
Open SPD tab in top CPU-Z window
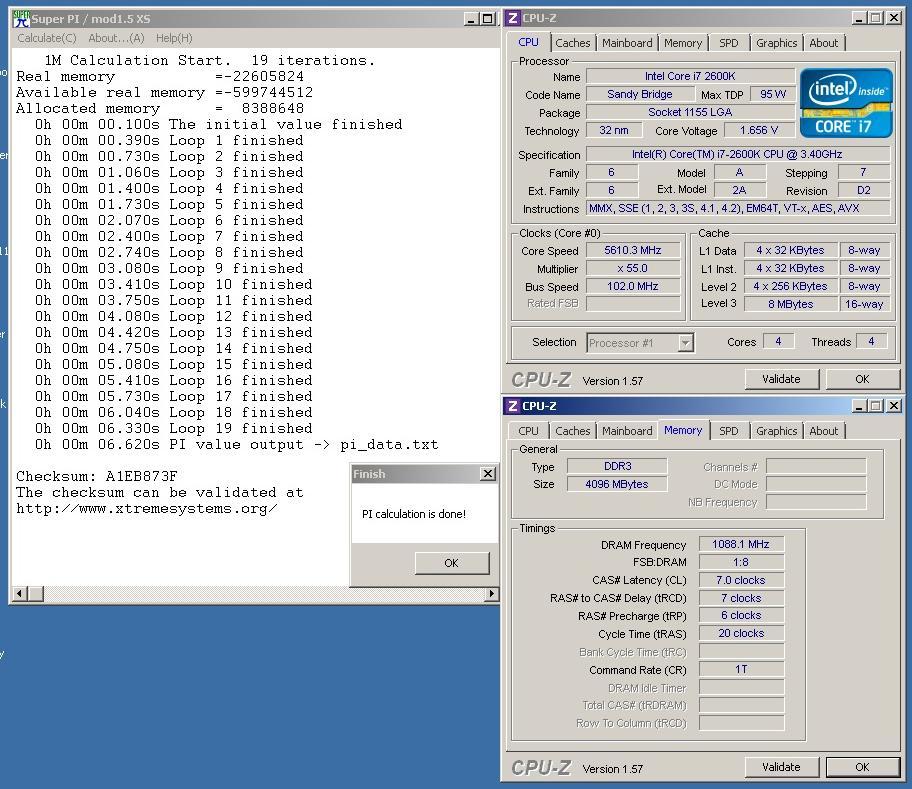pos(728,43)
